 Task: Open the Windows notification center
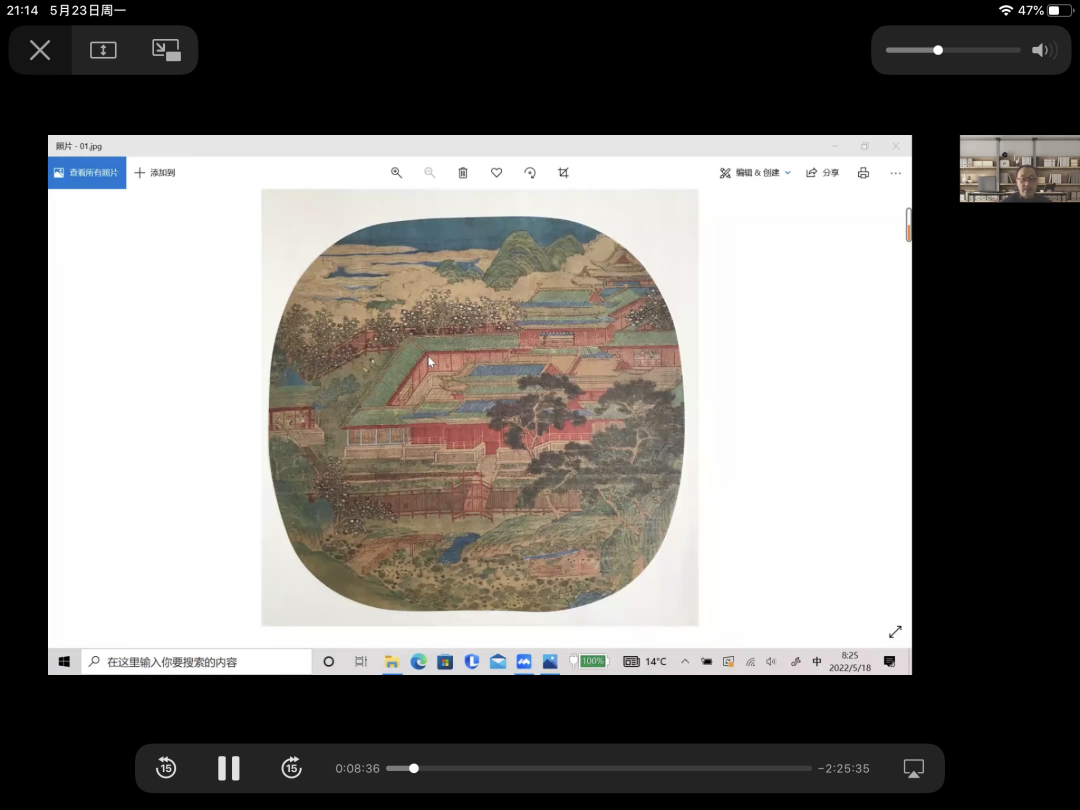click(x=890, y=662)
